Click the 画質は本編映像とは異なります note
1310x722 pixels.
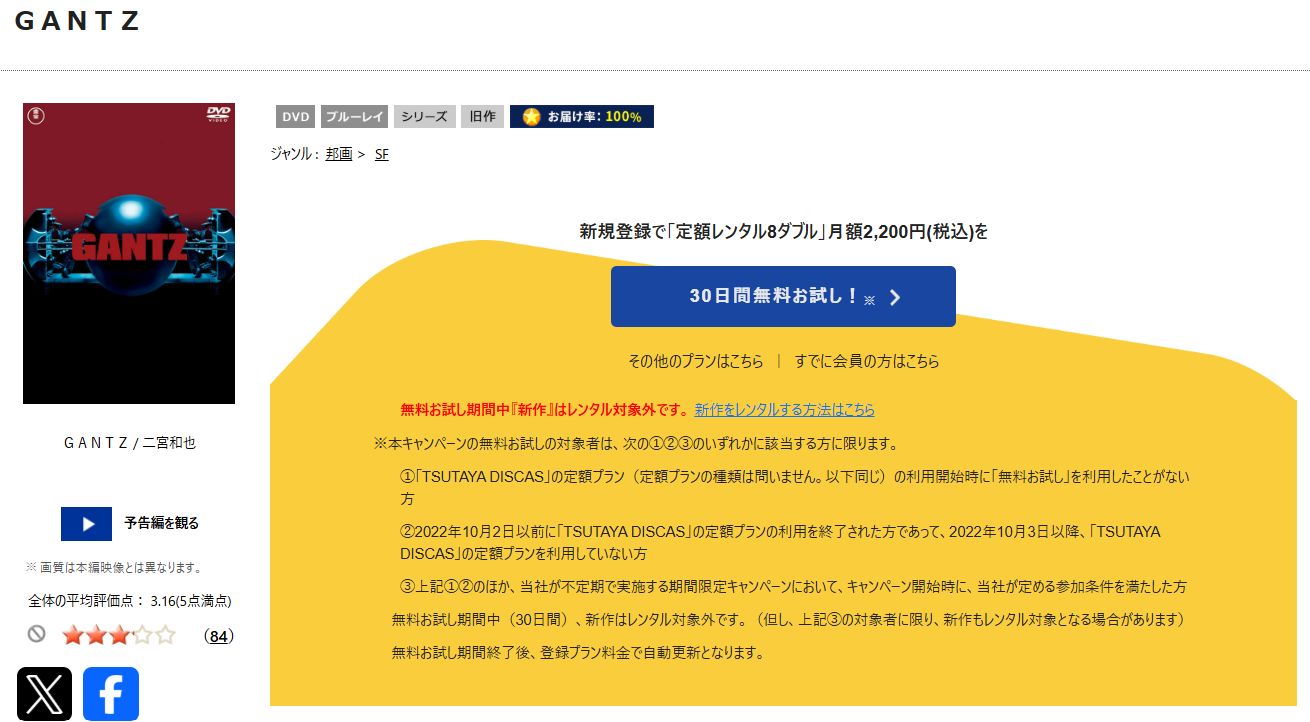click(x=114, y=567)
